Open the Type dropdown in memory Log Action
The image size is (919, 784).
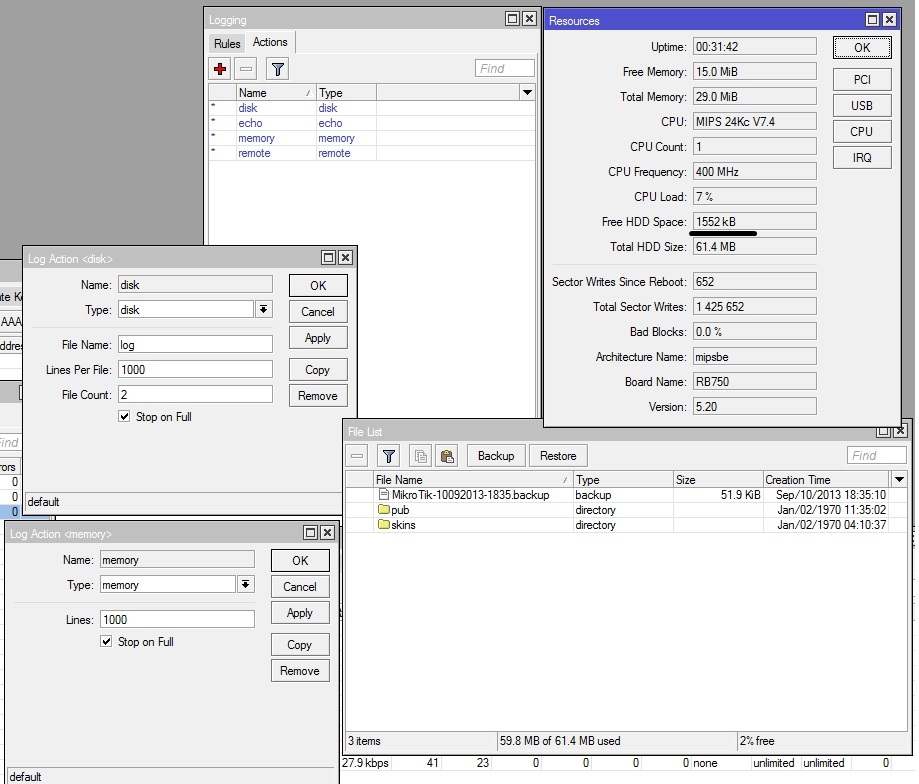click(246, 585)
